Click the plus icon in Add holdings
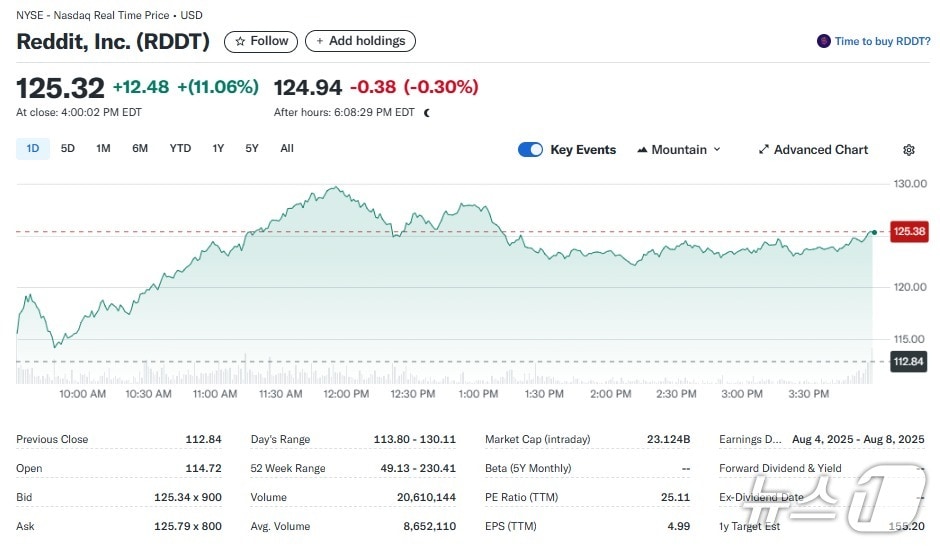Image resolution: width=940 pixels, height=546 pixels. (320, 41)
